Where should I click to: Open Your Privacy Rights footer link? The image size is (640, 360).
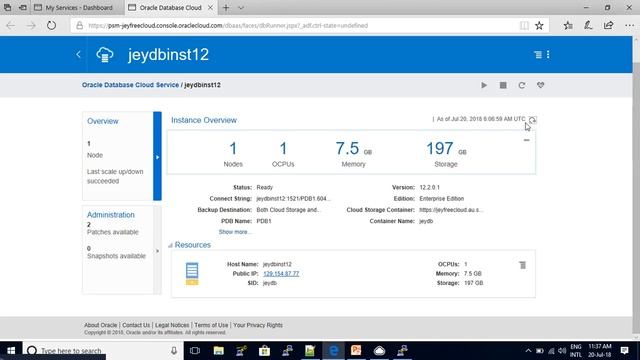(258, 325)
